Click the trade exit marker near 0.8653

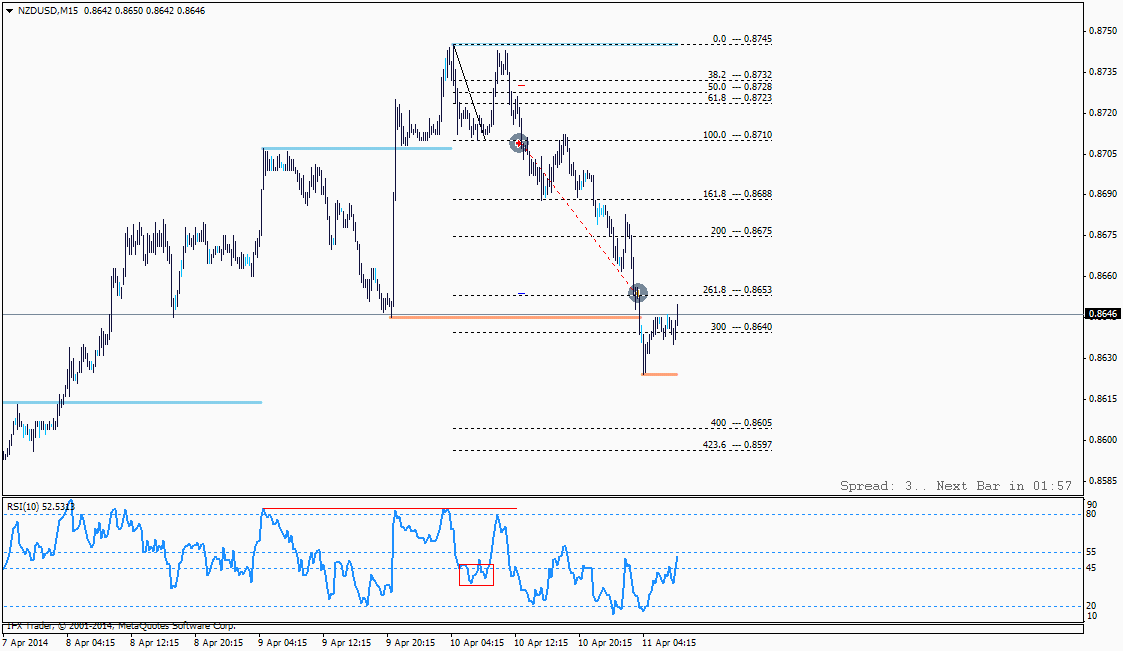[637, 292]
